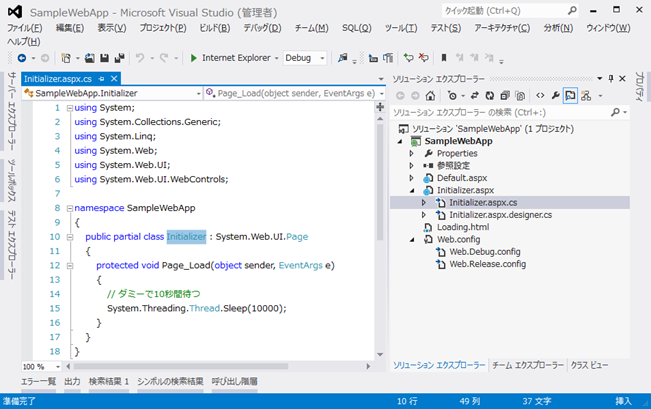Switch to the クラス ビュー tab
Viewport: 651px width, 409px height.
[589, 365]
